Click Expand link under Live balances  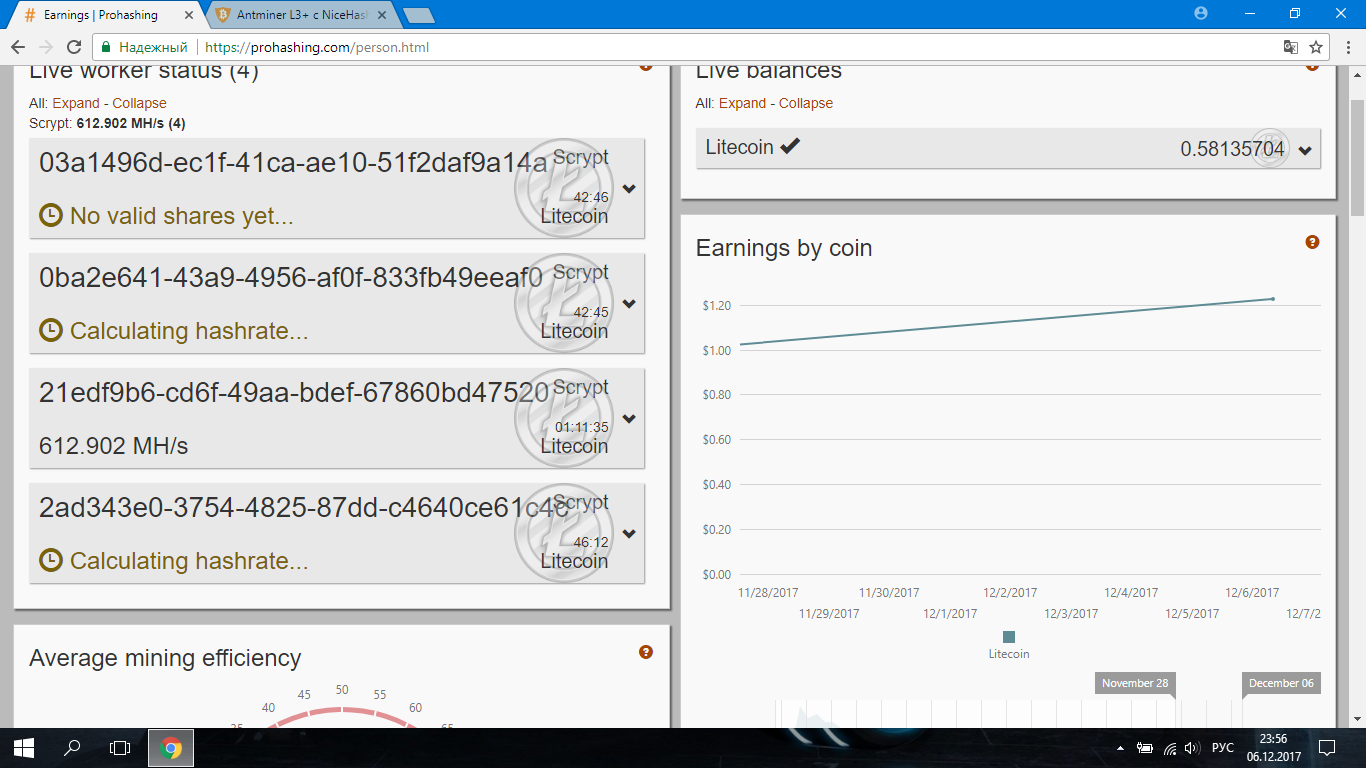(742, 103)
